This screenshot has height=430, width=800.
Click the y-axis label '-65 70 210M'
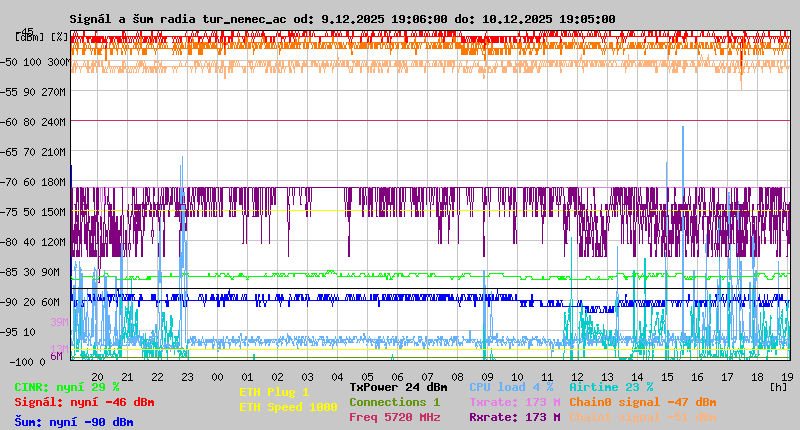[x=33, y=152]
